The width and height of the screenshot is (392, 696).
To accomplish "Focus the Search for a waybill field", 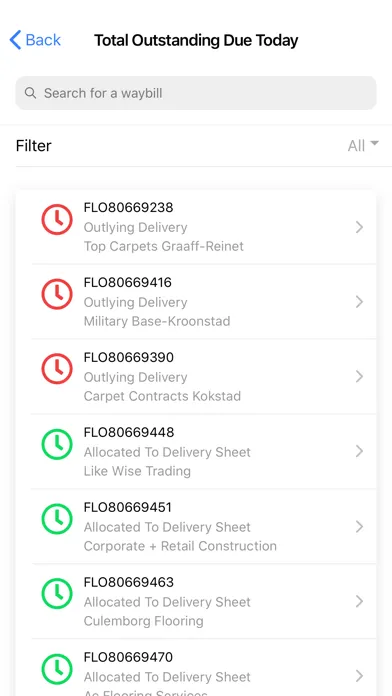I will pyautogui.click(x=196, y=93).
